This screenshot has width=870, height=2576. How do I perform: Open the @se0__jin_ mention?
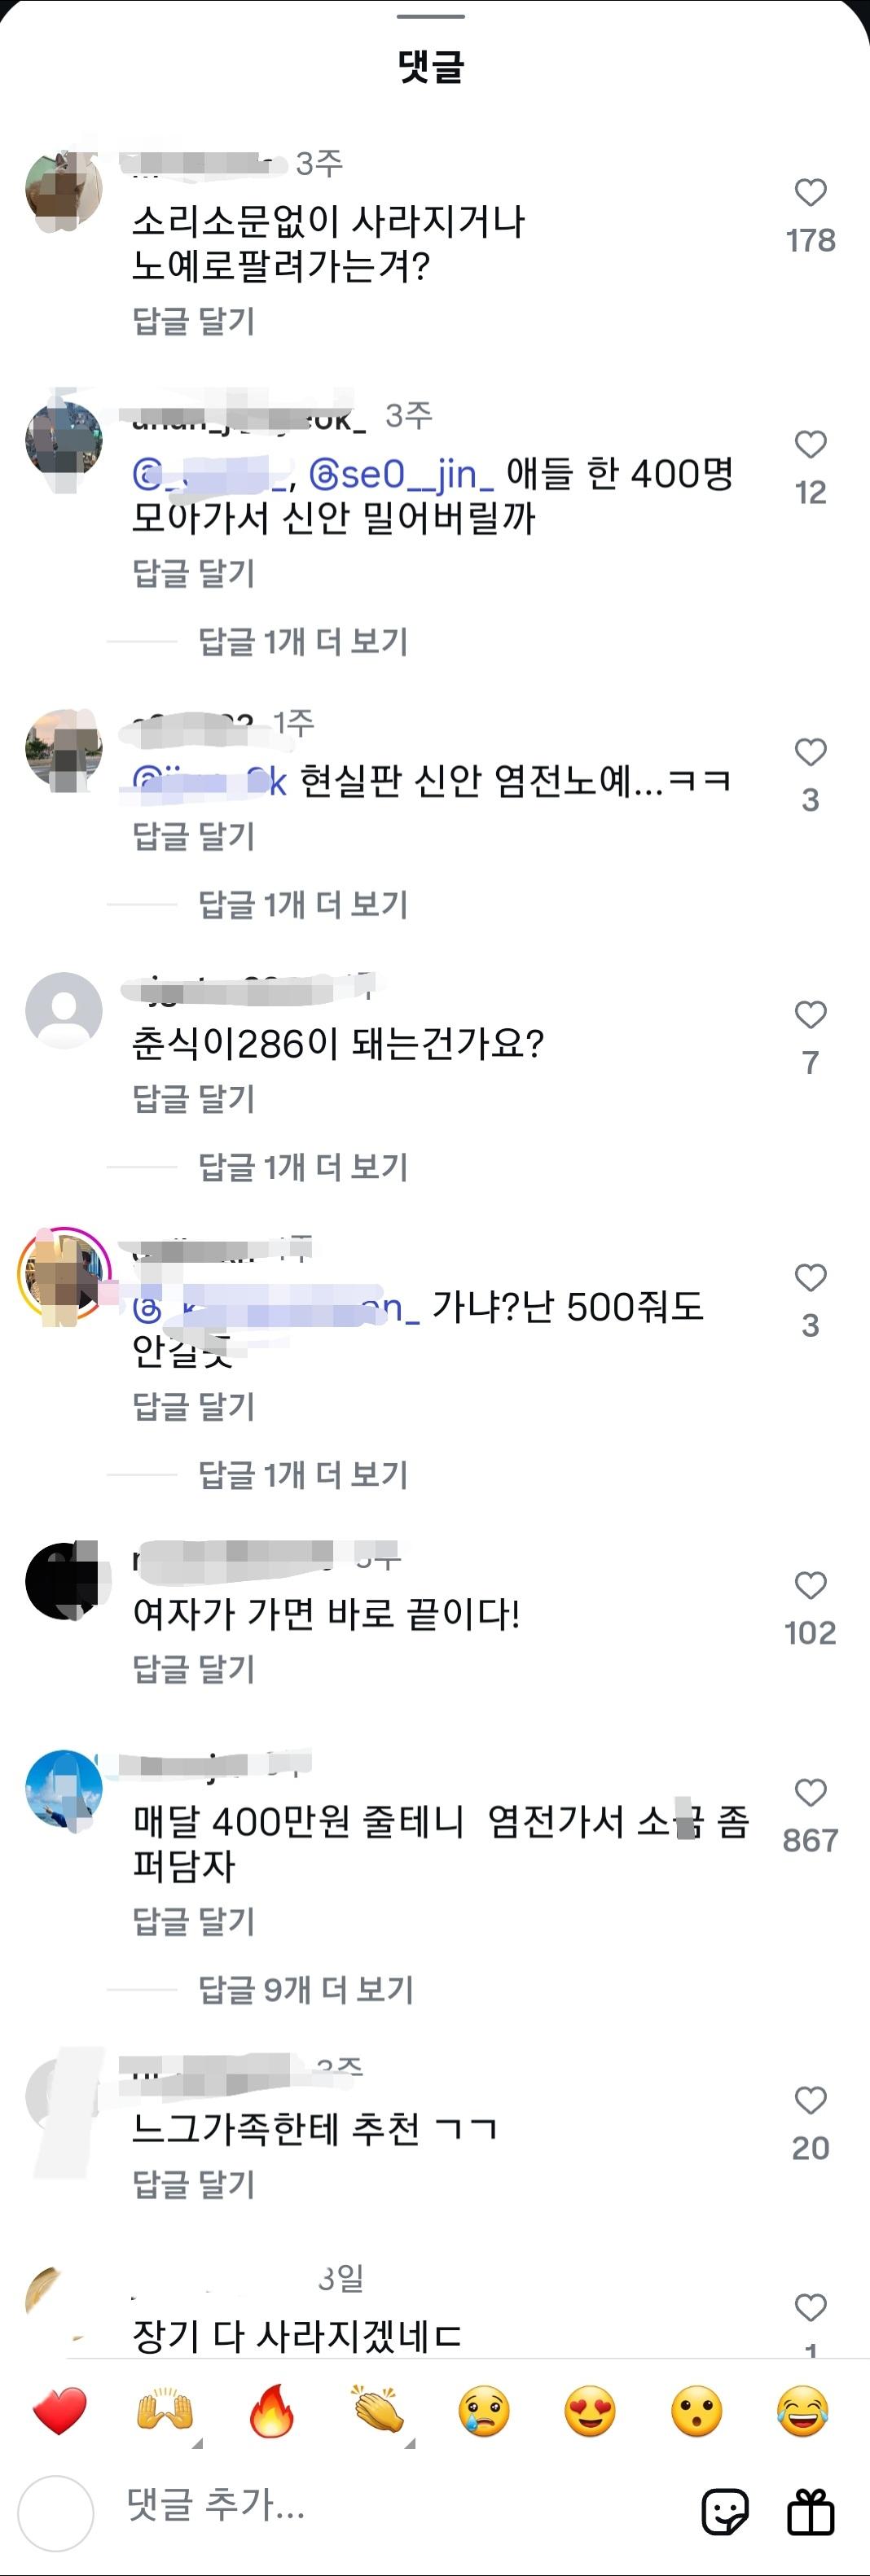pyautogui.click(x=401, y=474)
